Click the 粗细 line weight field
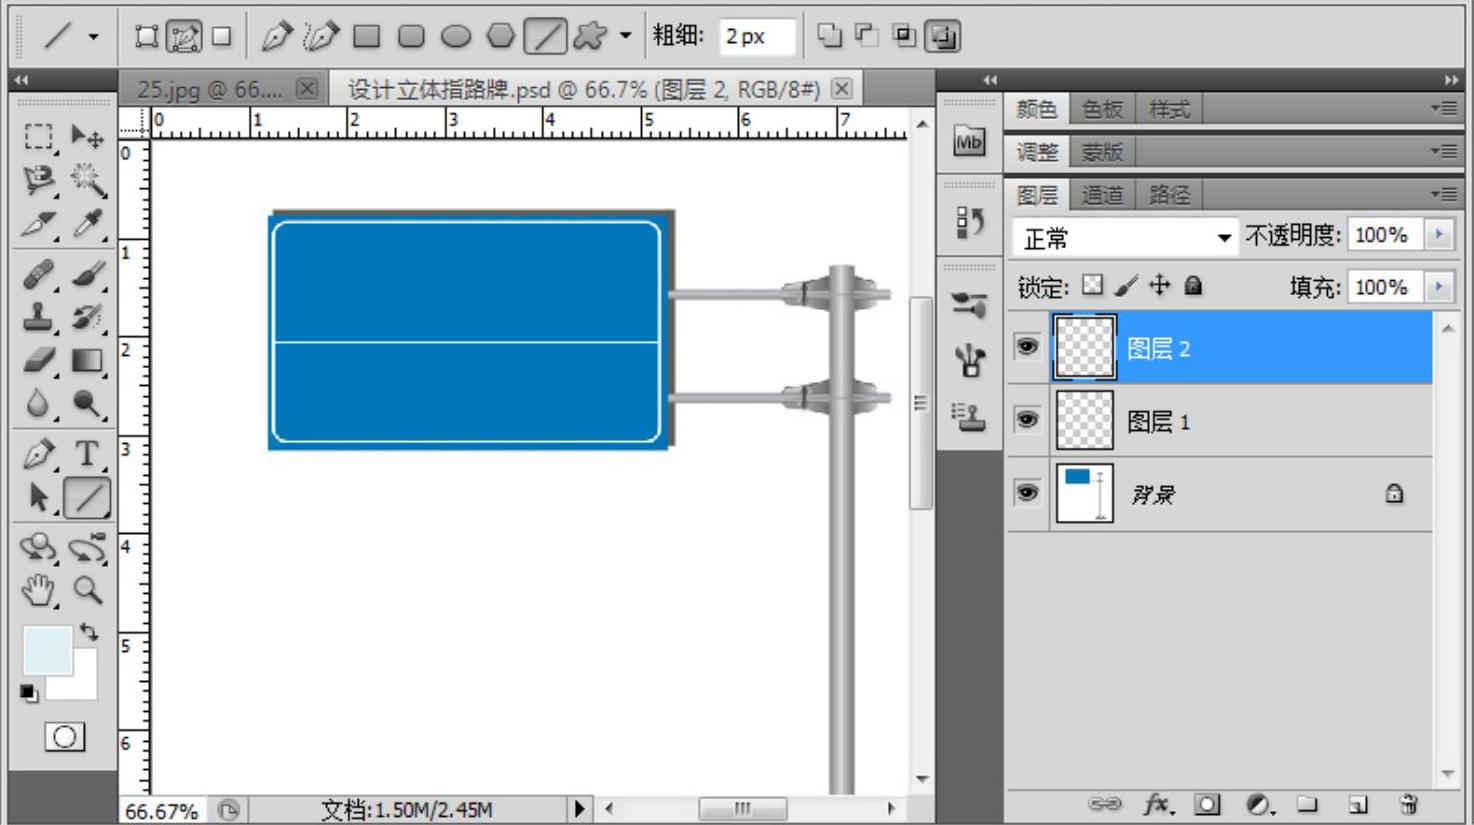This screenshot has width=1474, height=825. click(757, 37)
